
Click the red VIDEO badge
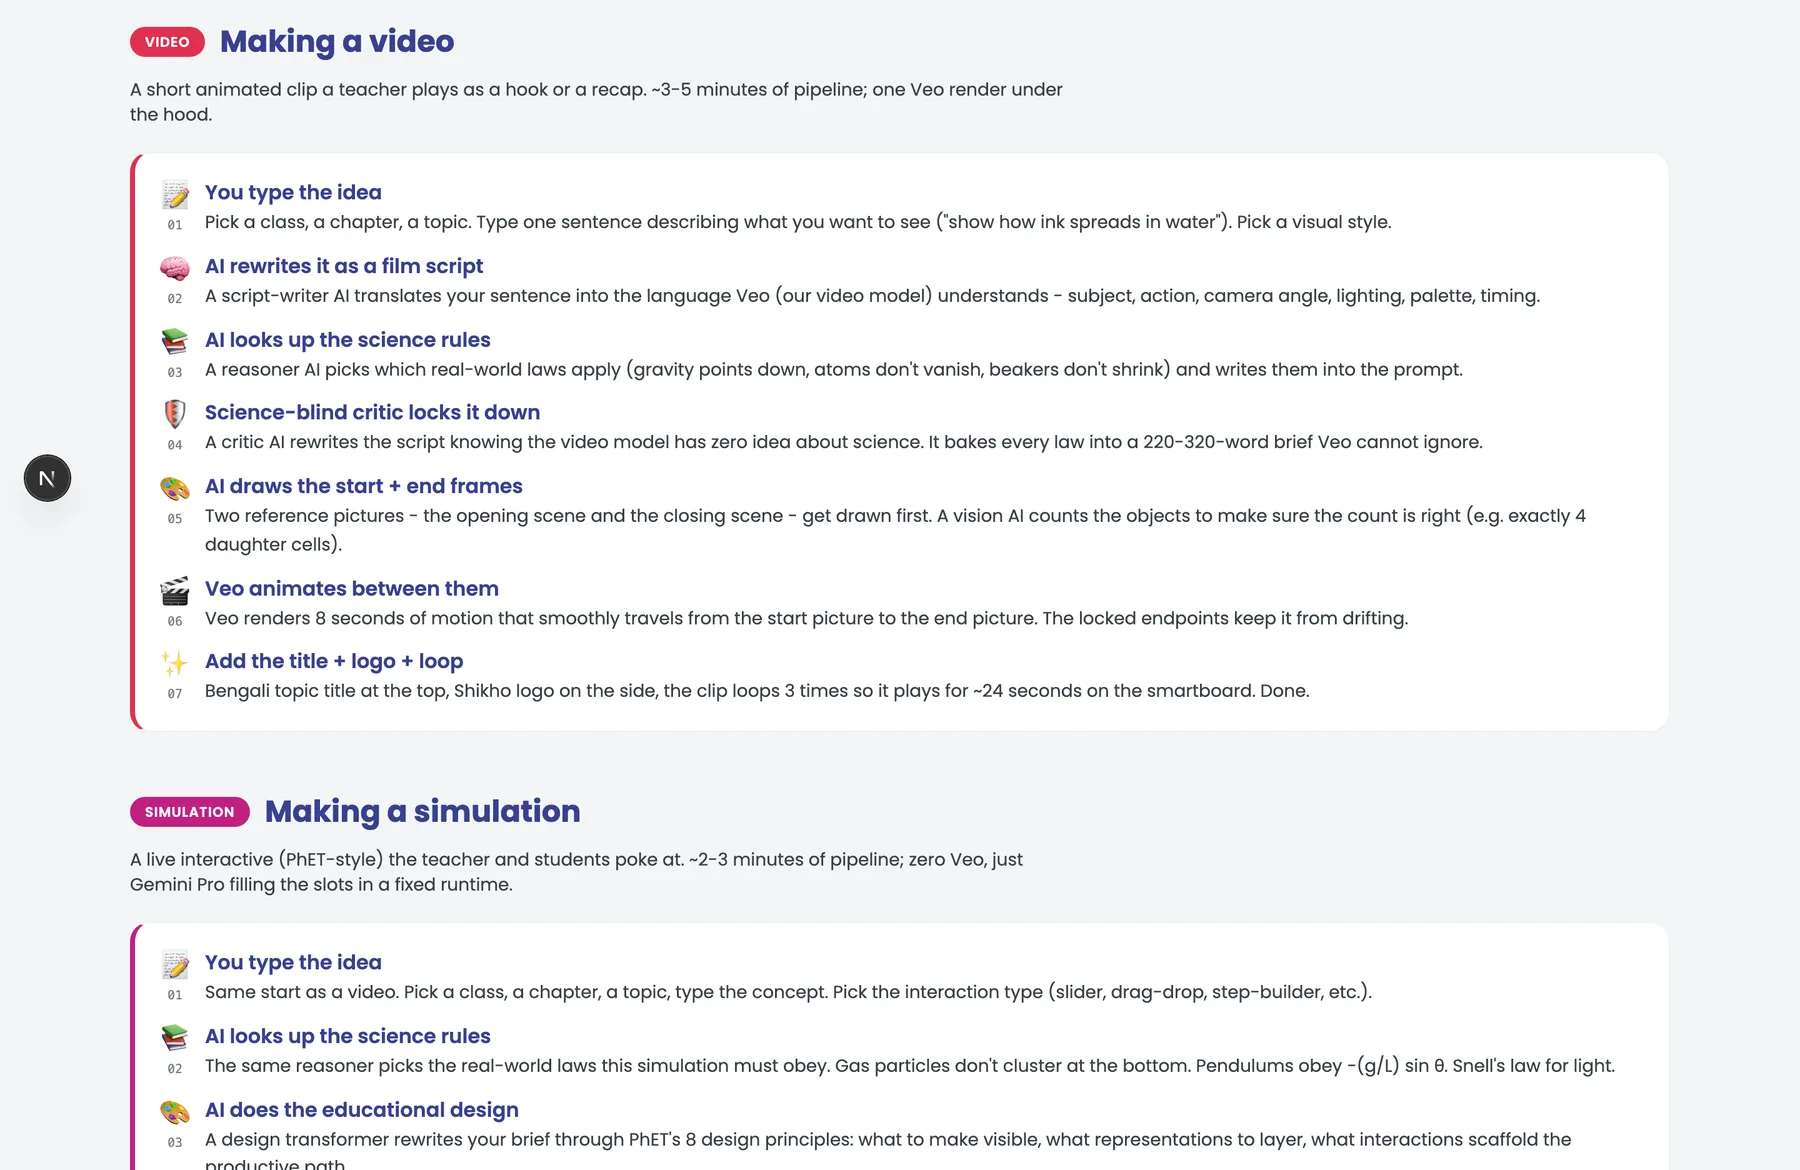pos(167,42)
